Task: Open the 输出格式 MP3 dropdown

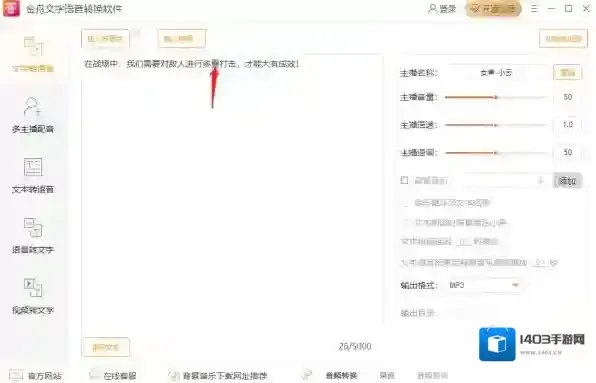Action: [x=484, y=285]
